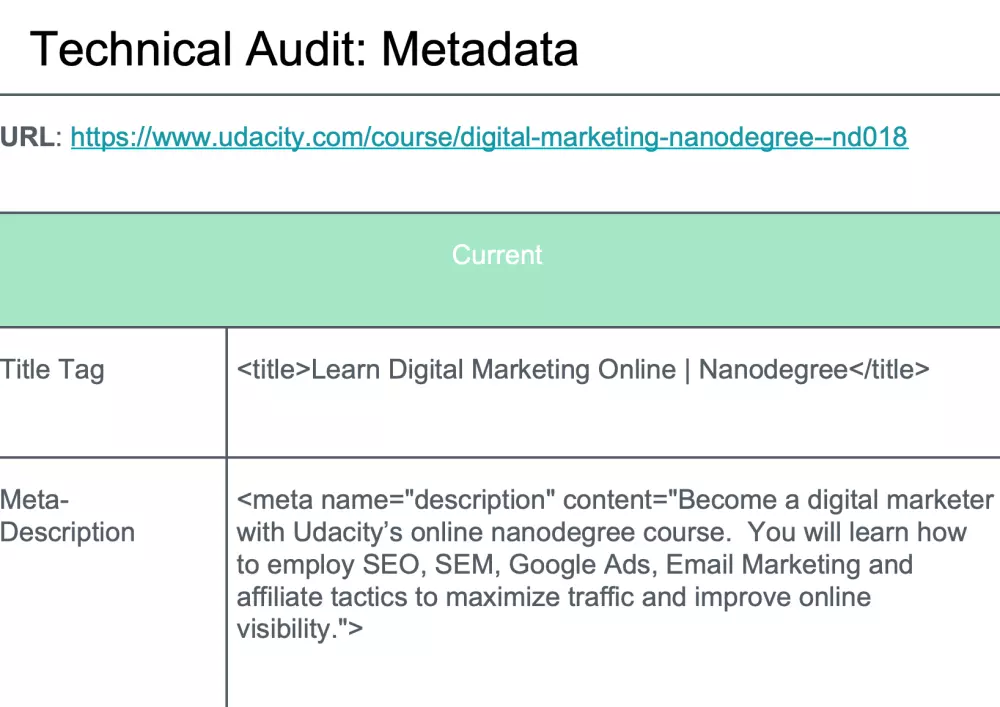The width and height of the screenshot is (1000, 707).
Task: Select the bold 'URL' label
Action: [29, 137]
